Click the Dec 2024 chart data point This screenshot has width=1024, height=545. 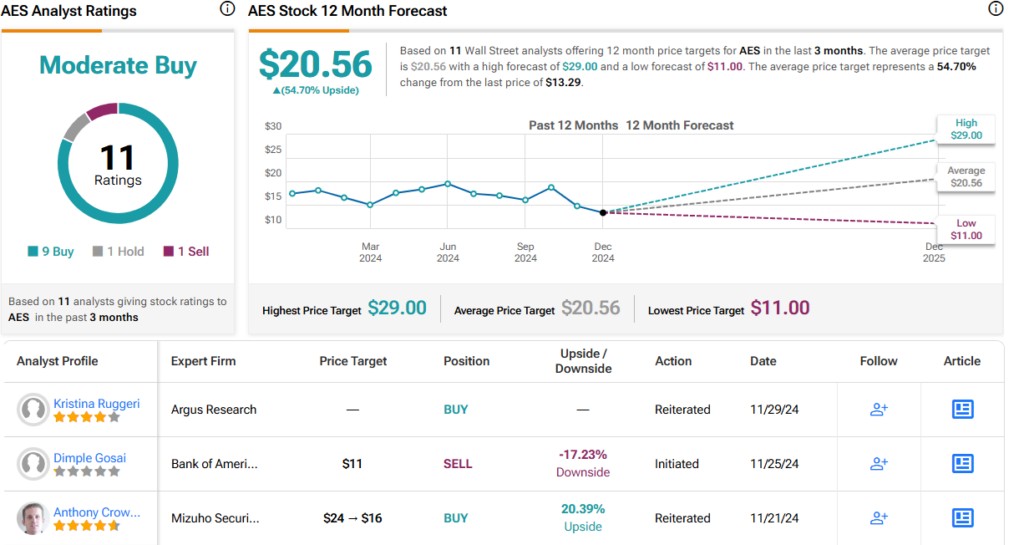[x=603, y=212]
